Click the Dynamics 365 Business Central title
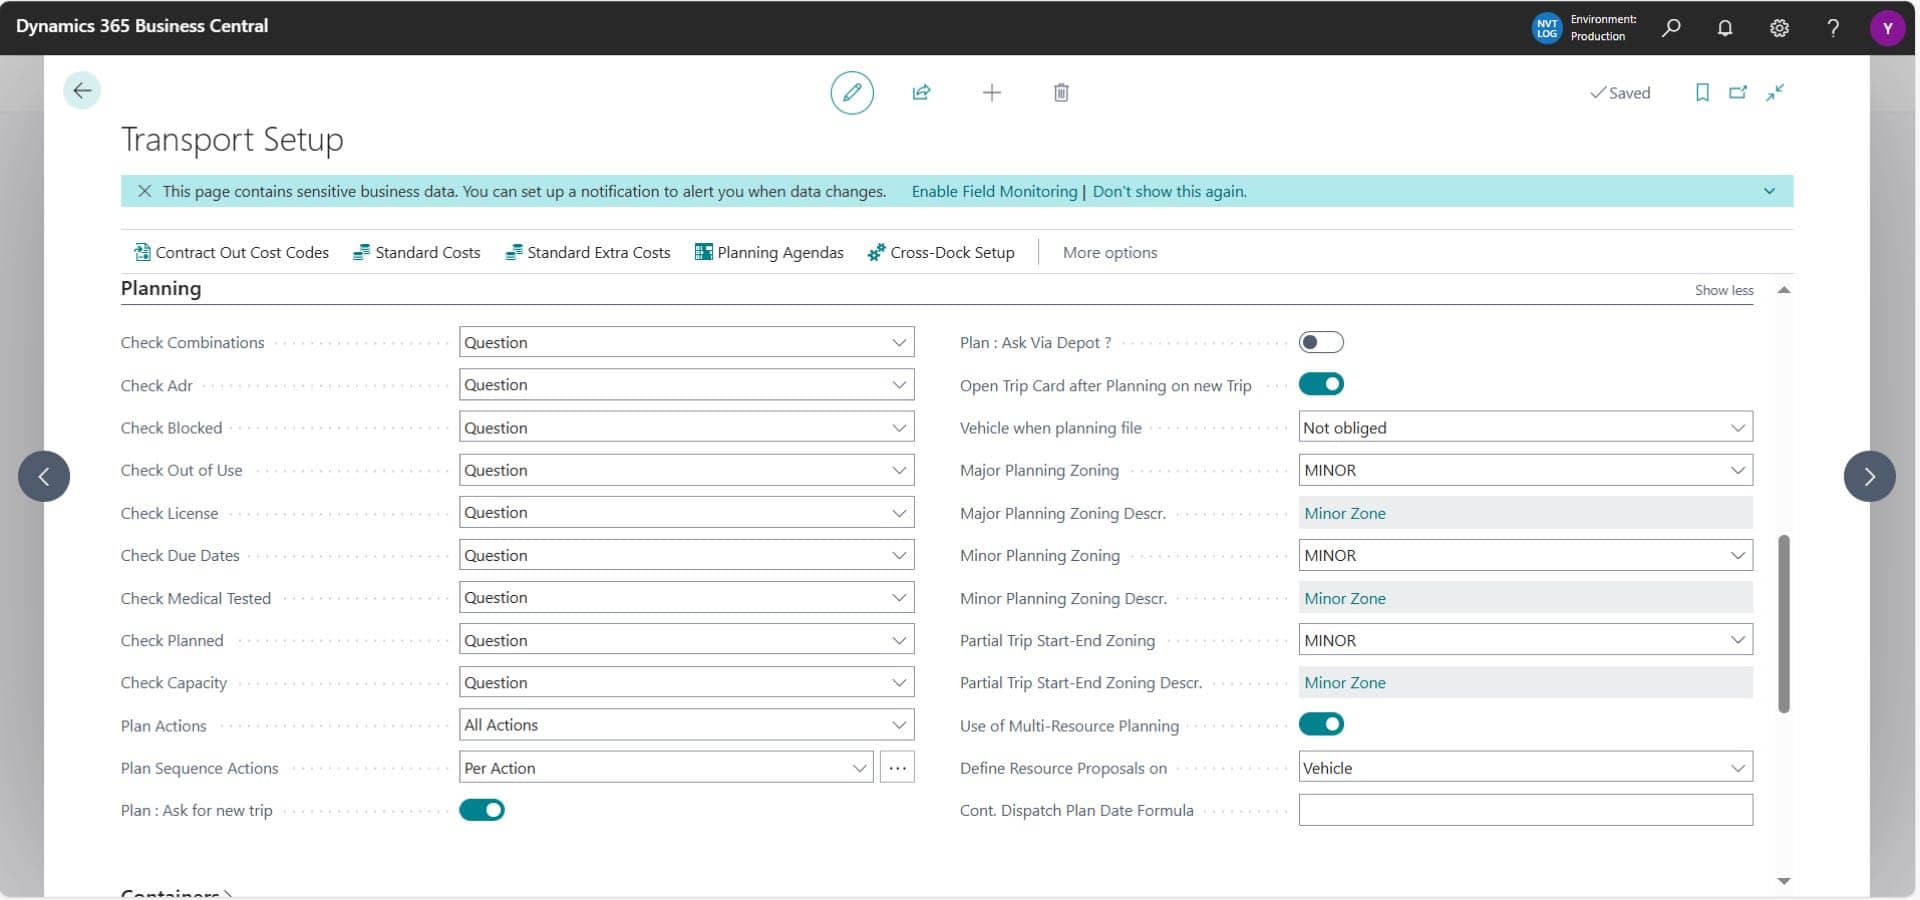The height and width of the screenshot is (900, 1920). click(142, 26)
